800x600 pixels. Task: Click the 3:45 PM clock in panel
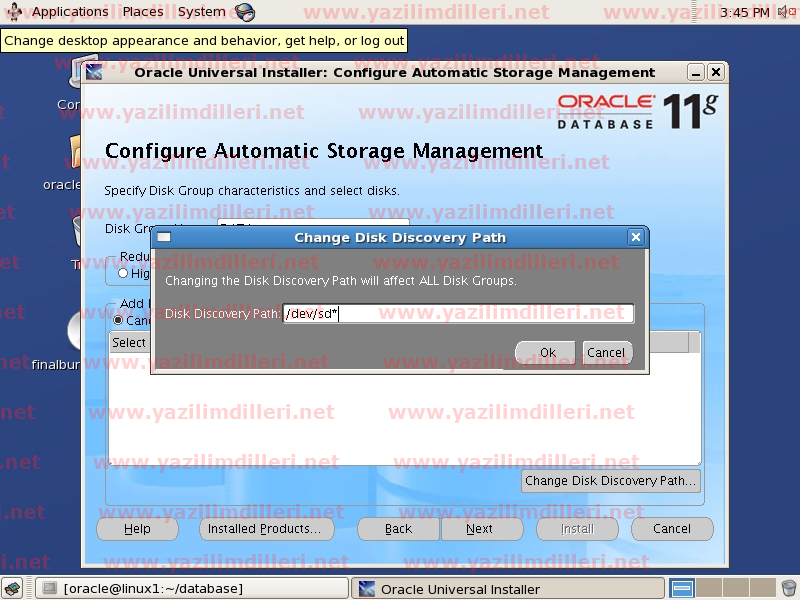(744, 12)
